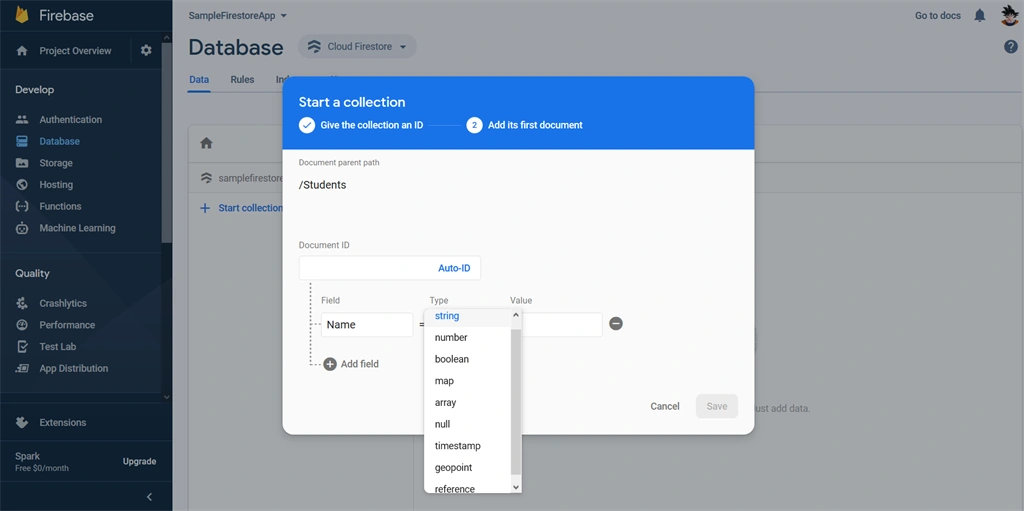Remove the Name field with minus icon
The width and height of the screenshot is (1024, 511).
[615, 323]
